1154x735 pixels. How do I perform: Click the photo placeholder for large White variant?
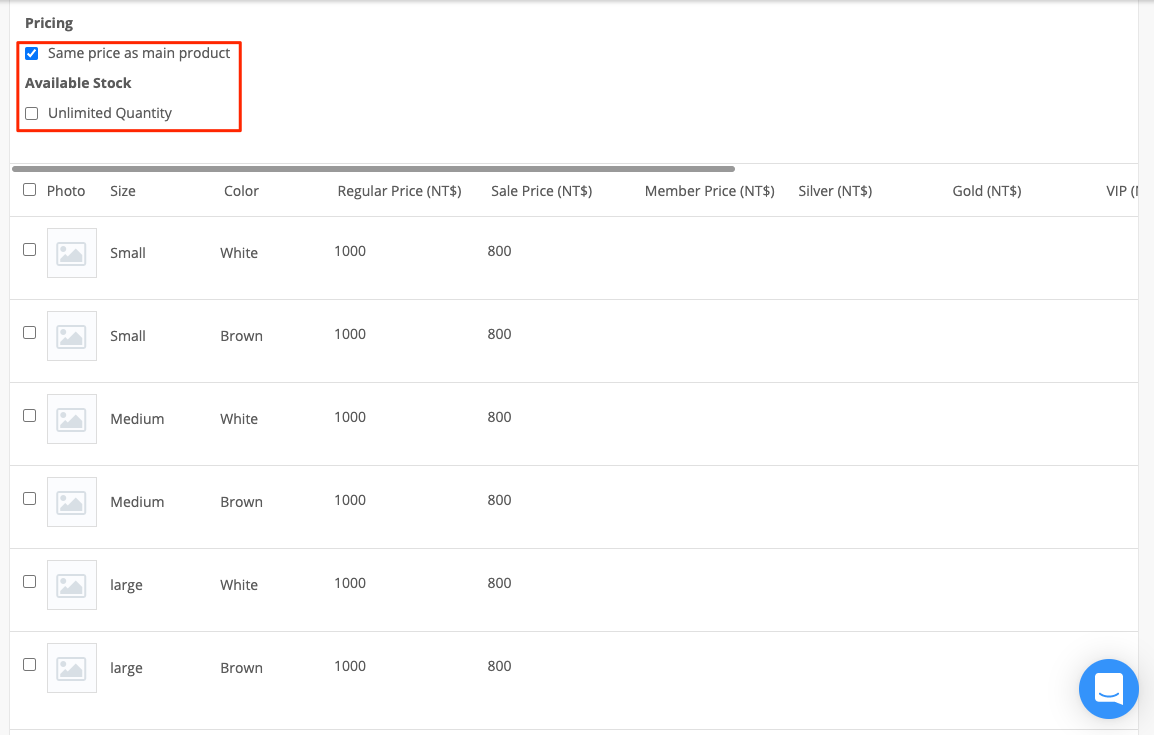71,585
